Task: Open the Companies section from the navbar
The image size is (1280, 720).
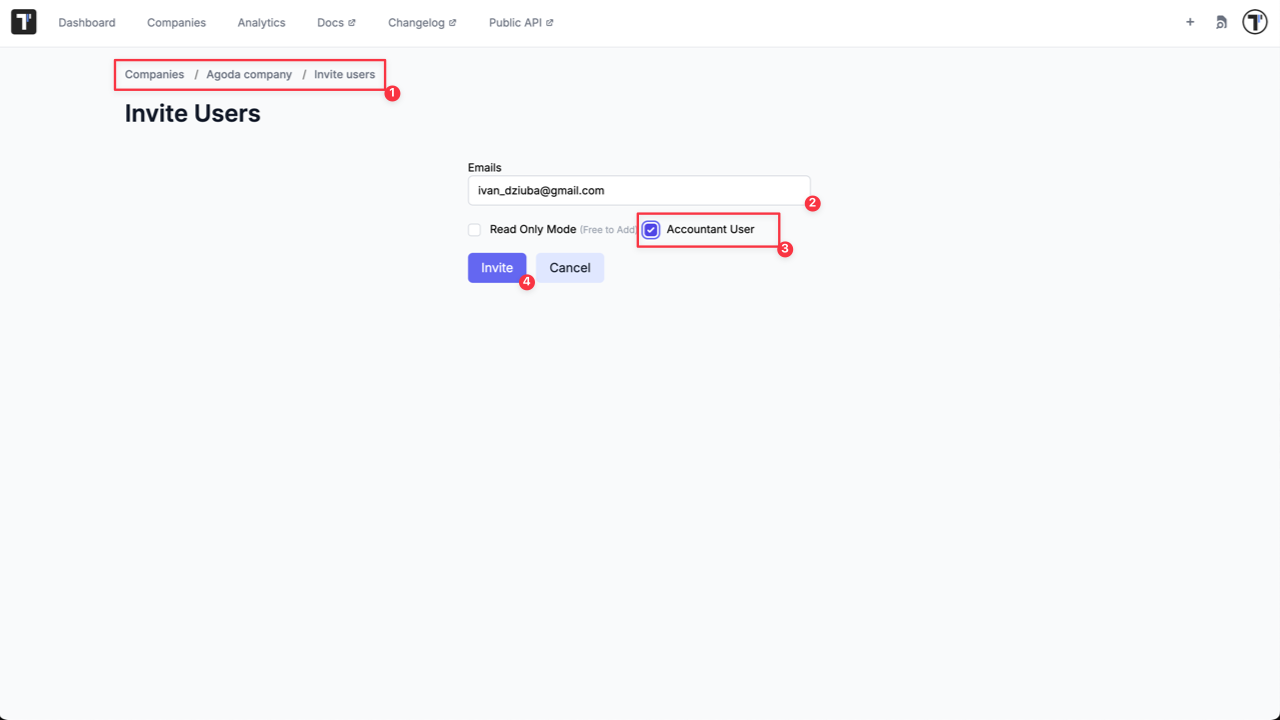Action: click(176, 22)
